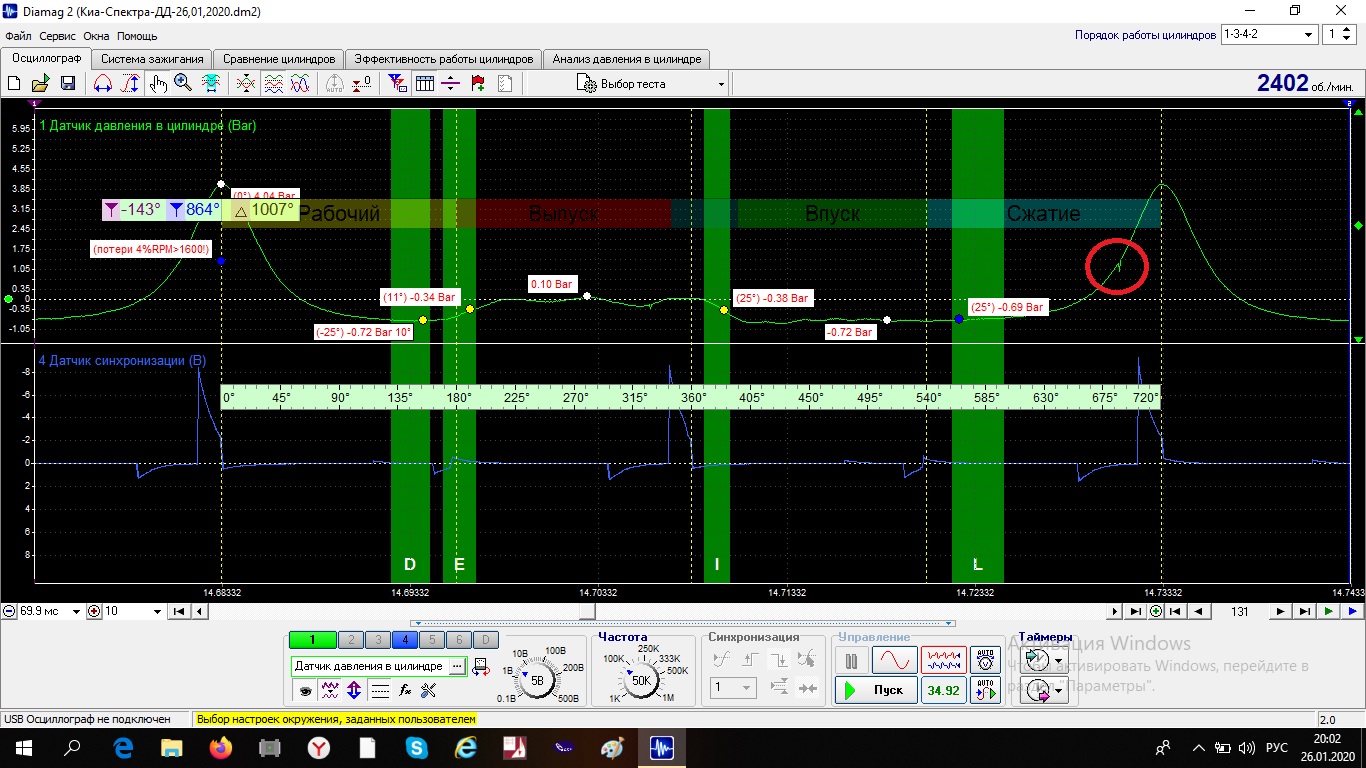Image resolution: width=1366 pixels, height=768 pixels.
Task: Toggle channel 4 blue button
Action: click(x=405, y=640)
